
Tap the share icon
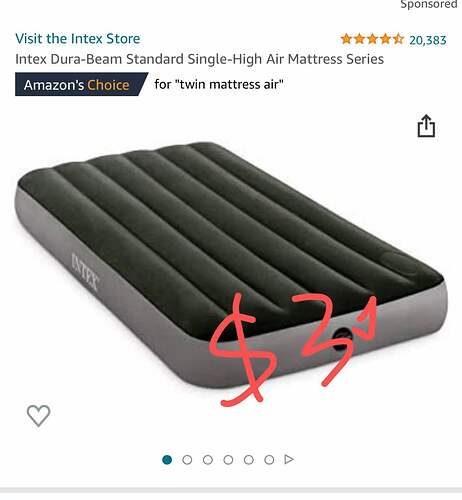point(426,126)
